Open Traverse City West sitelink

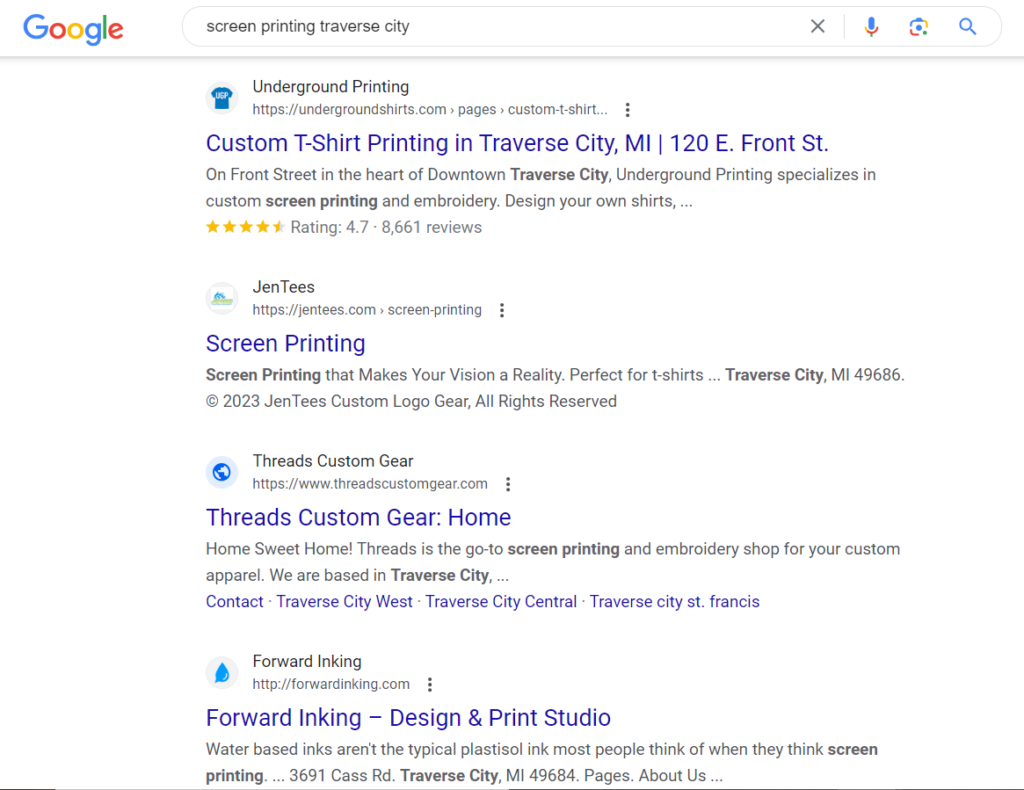coord(344,601)
